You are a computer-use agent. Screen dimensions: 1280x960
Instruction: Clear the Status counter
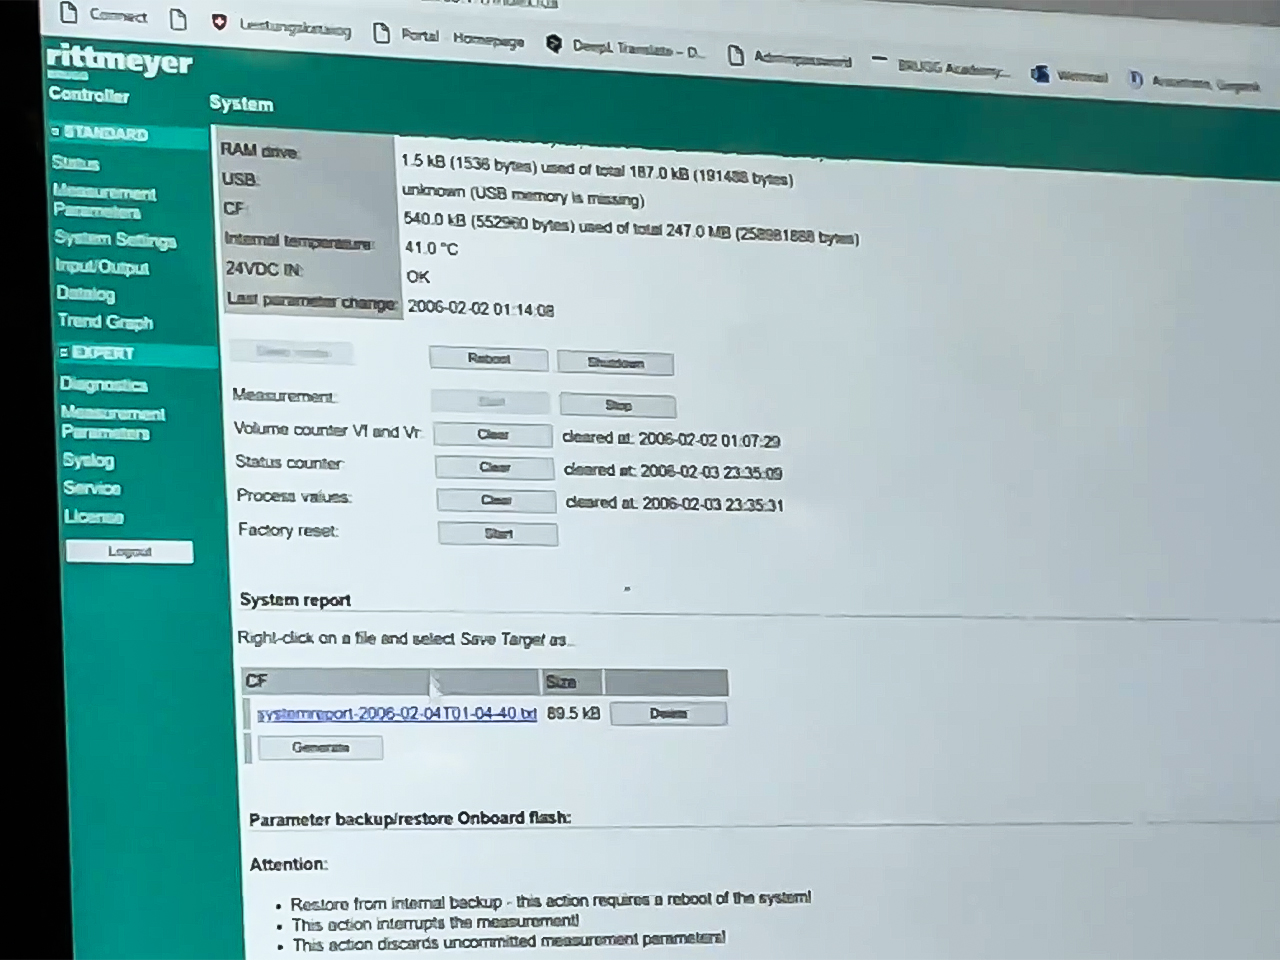click(x=494, y=467)
